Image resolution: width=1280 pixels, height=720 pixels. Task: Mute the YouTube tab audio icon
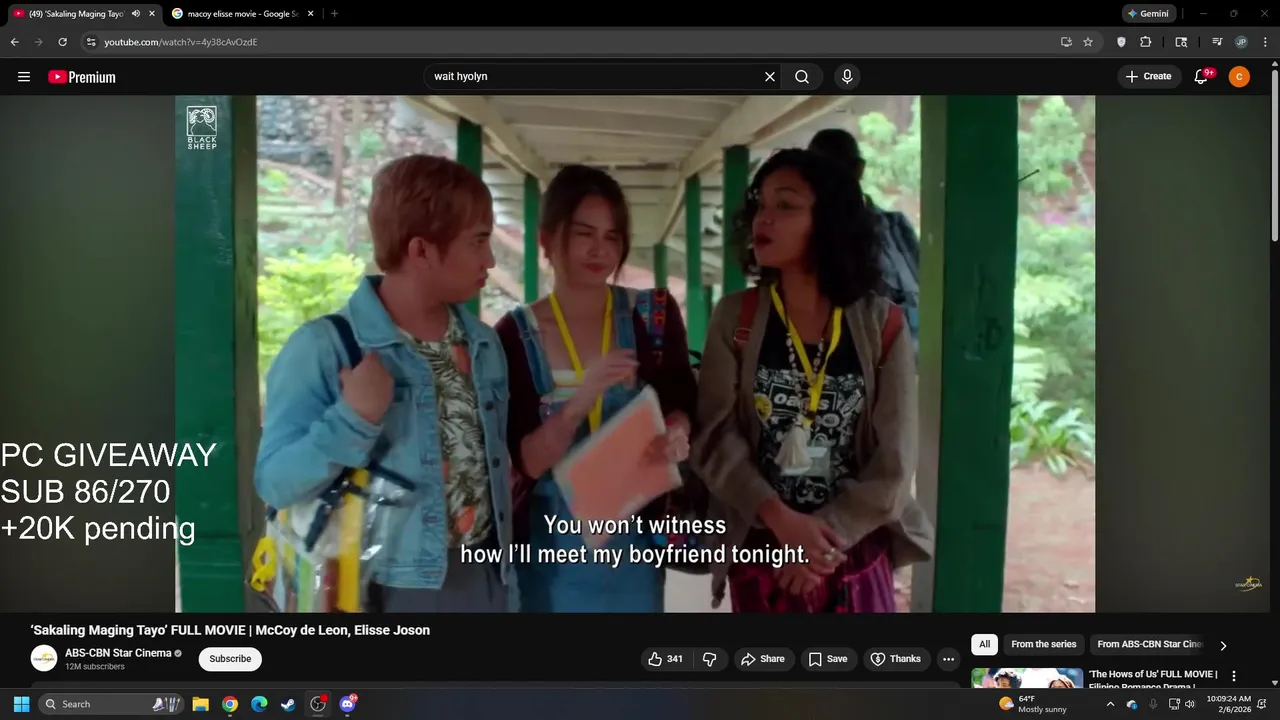(136, 14)
